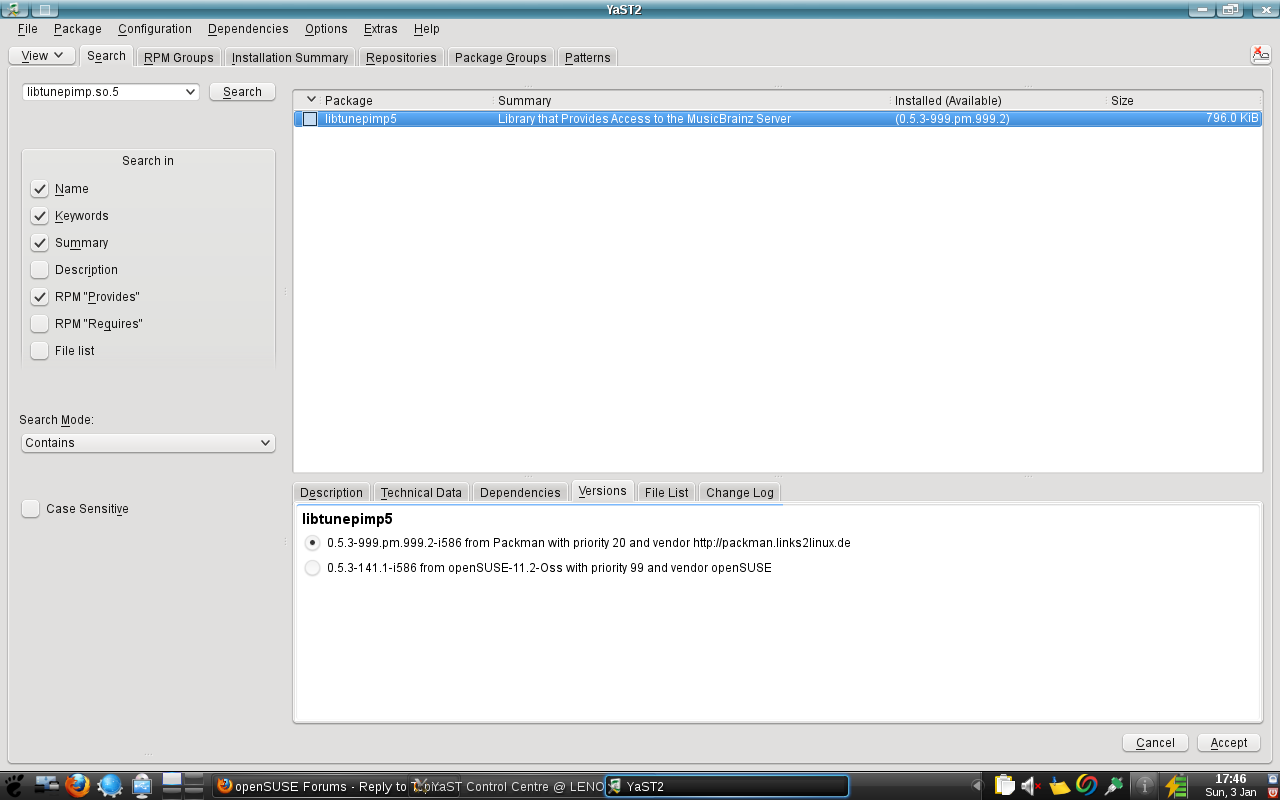Enable the File list search checkbox
1280x800 pixels.
click(x=40, y=351)
